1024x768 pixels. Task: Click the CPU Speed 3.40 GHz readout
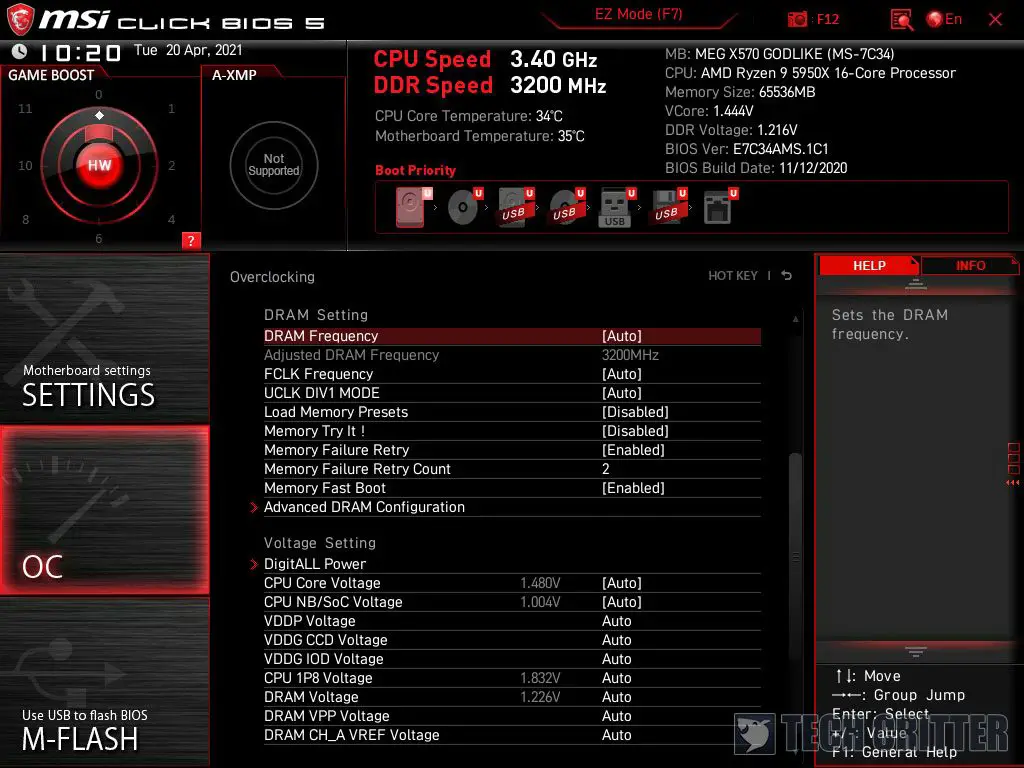(x=485, y=59)
